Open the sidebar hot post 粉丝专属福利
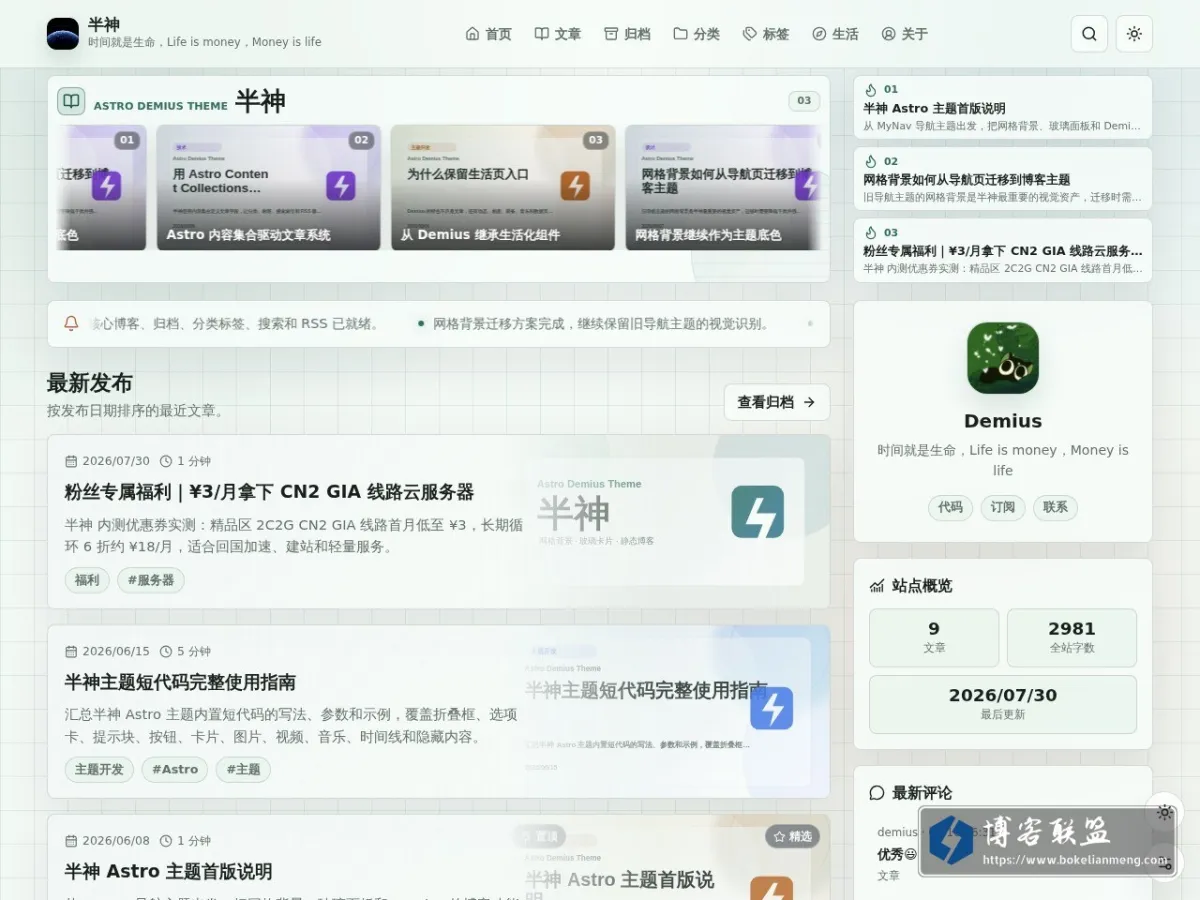Viewport: 1200px width, 900px height. (1003, 251)
